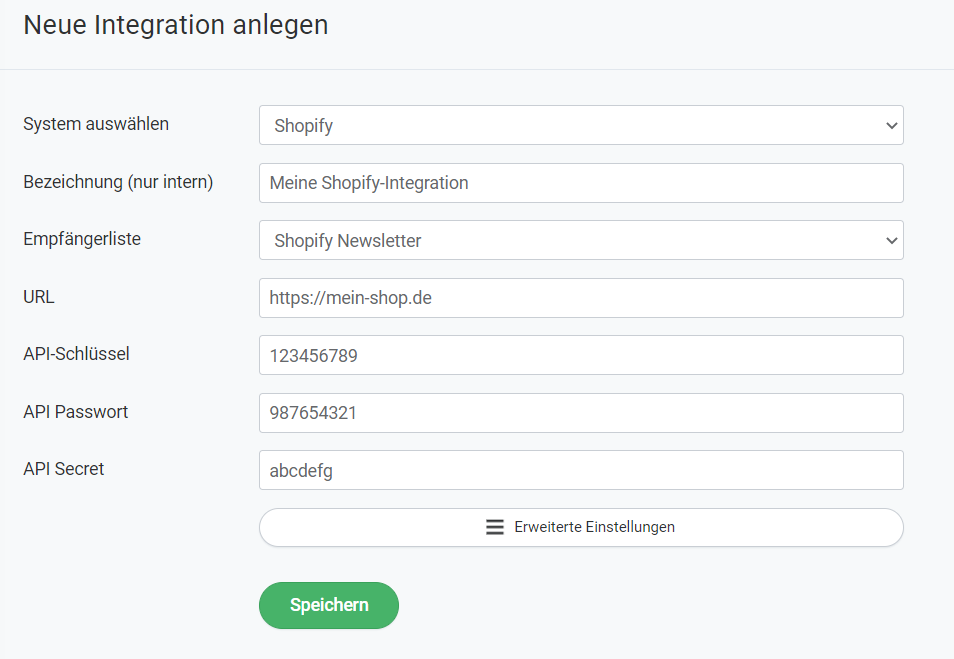The image size is (954, 659).
Task: Open the Empfängerliste dropdown showing Shopify Newsletter
Action: tap(580, 241)
